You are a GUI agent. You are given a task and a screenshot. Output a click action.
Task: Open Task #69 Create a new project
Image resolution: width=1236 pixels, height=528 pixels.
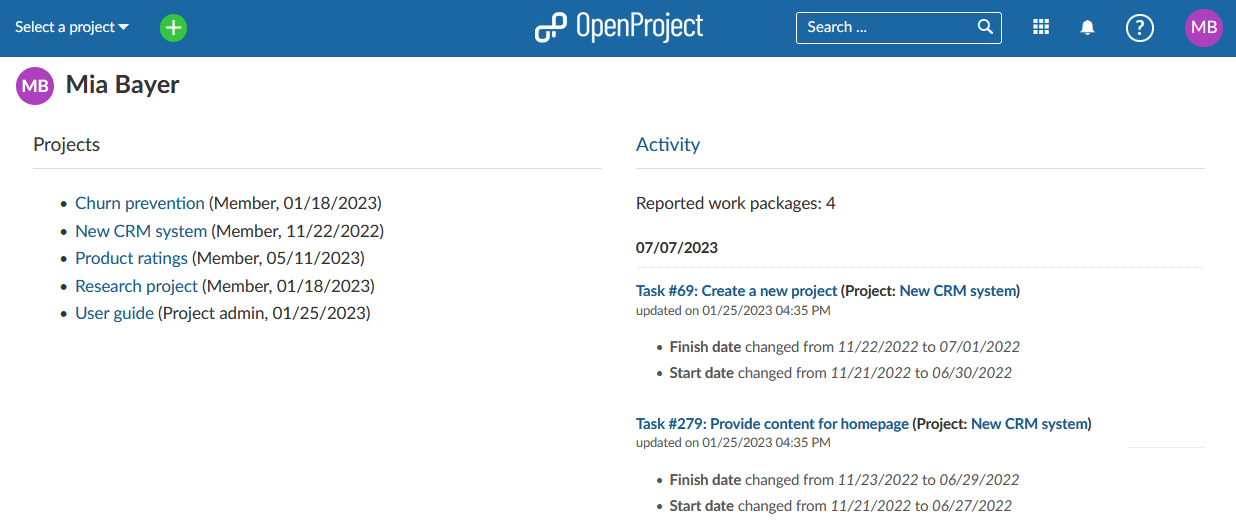[x=736, y=291]
